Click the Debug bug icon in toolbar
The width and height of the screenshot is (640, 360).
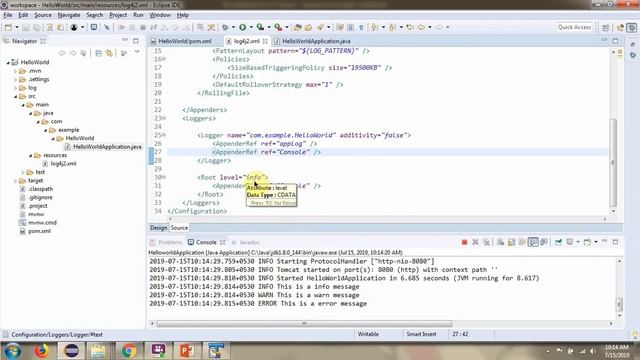(225, 27)
